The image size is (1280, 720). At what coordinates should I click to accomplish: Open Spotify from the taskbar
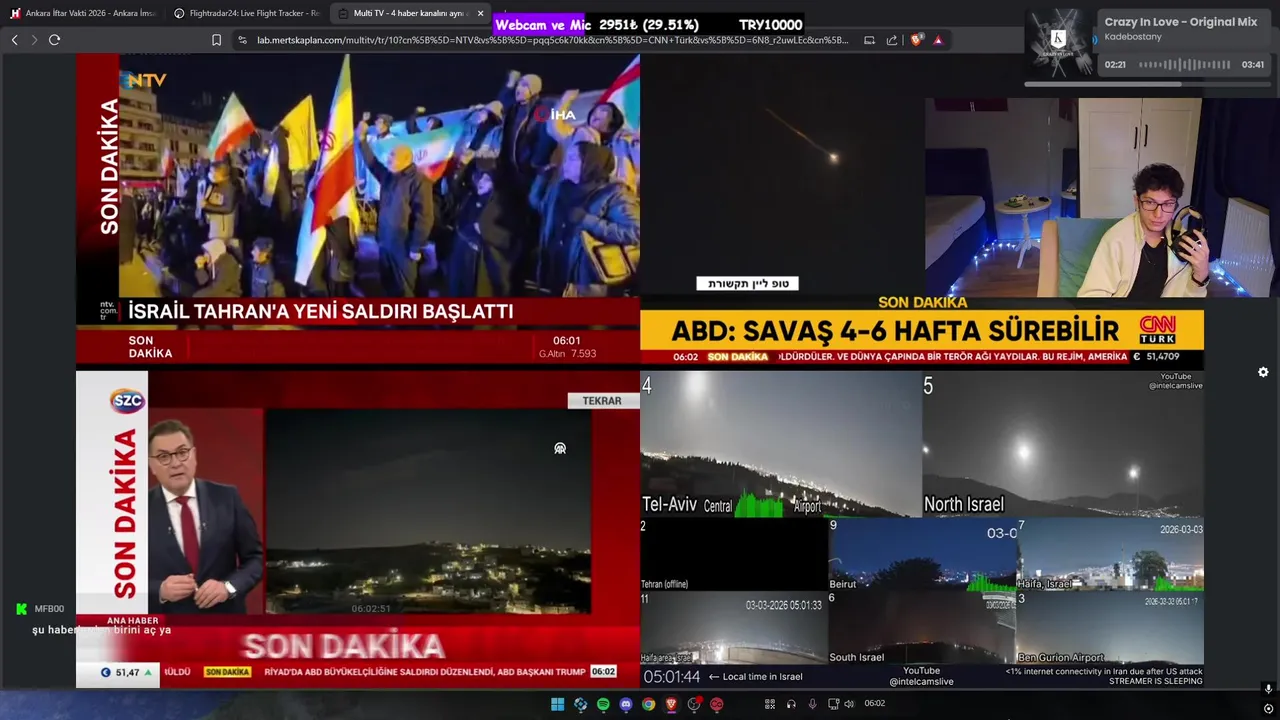(603, 704)
